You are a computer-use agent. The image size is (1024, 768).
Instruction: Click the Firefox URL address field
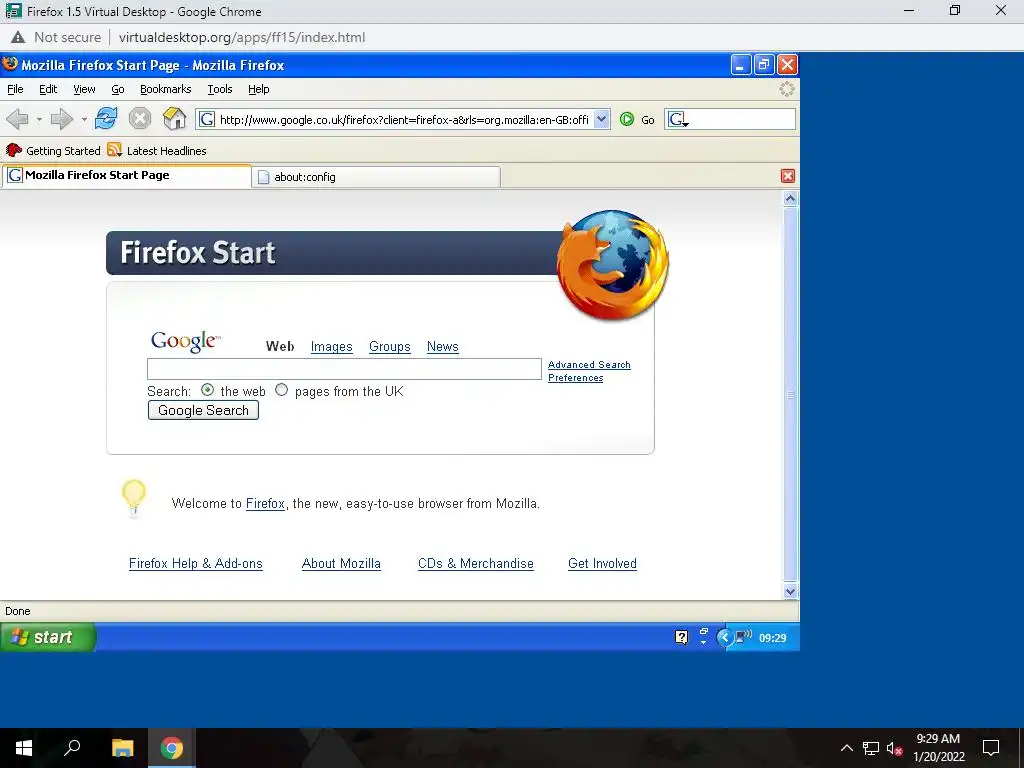(x=404, y=120)
